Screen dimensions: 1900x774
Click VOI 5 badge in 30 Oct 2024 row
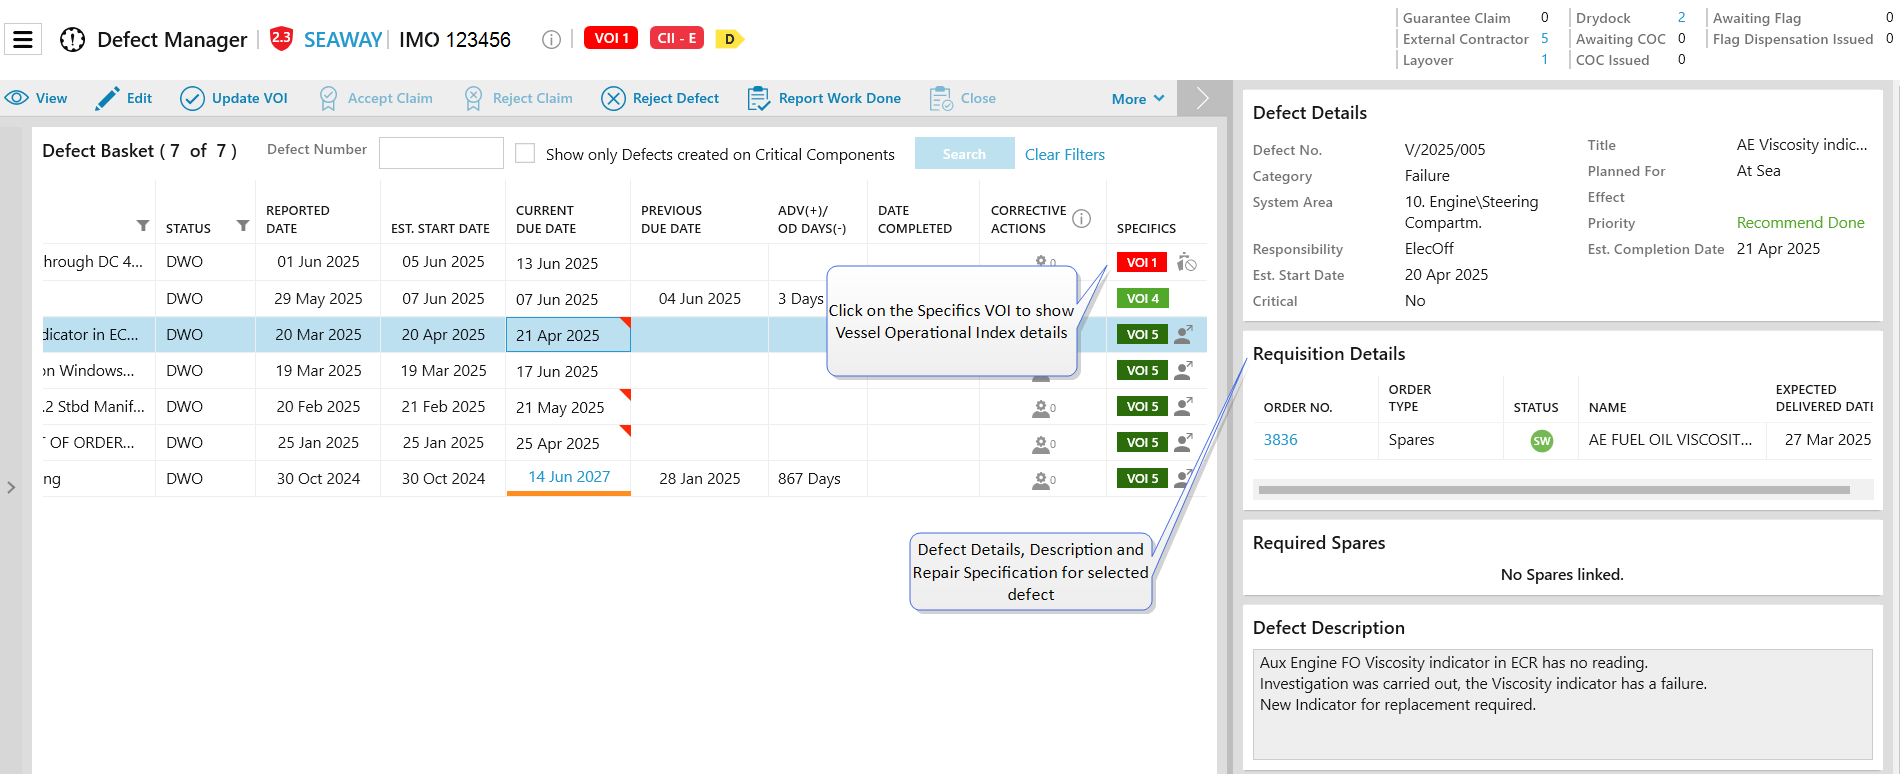point(1142,478)
